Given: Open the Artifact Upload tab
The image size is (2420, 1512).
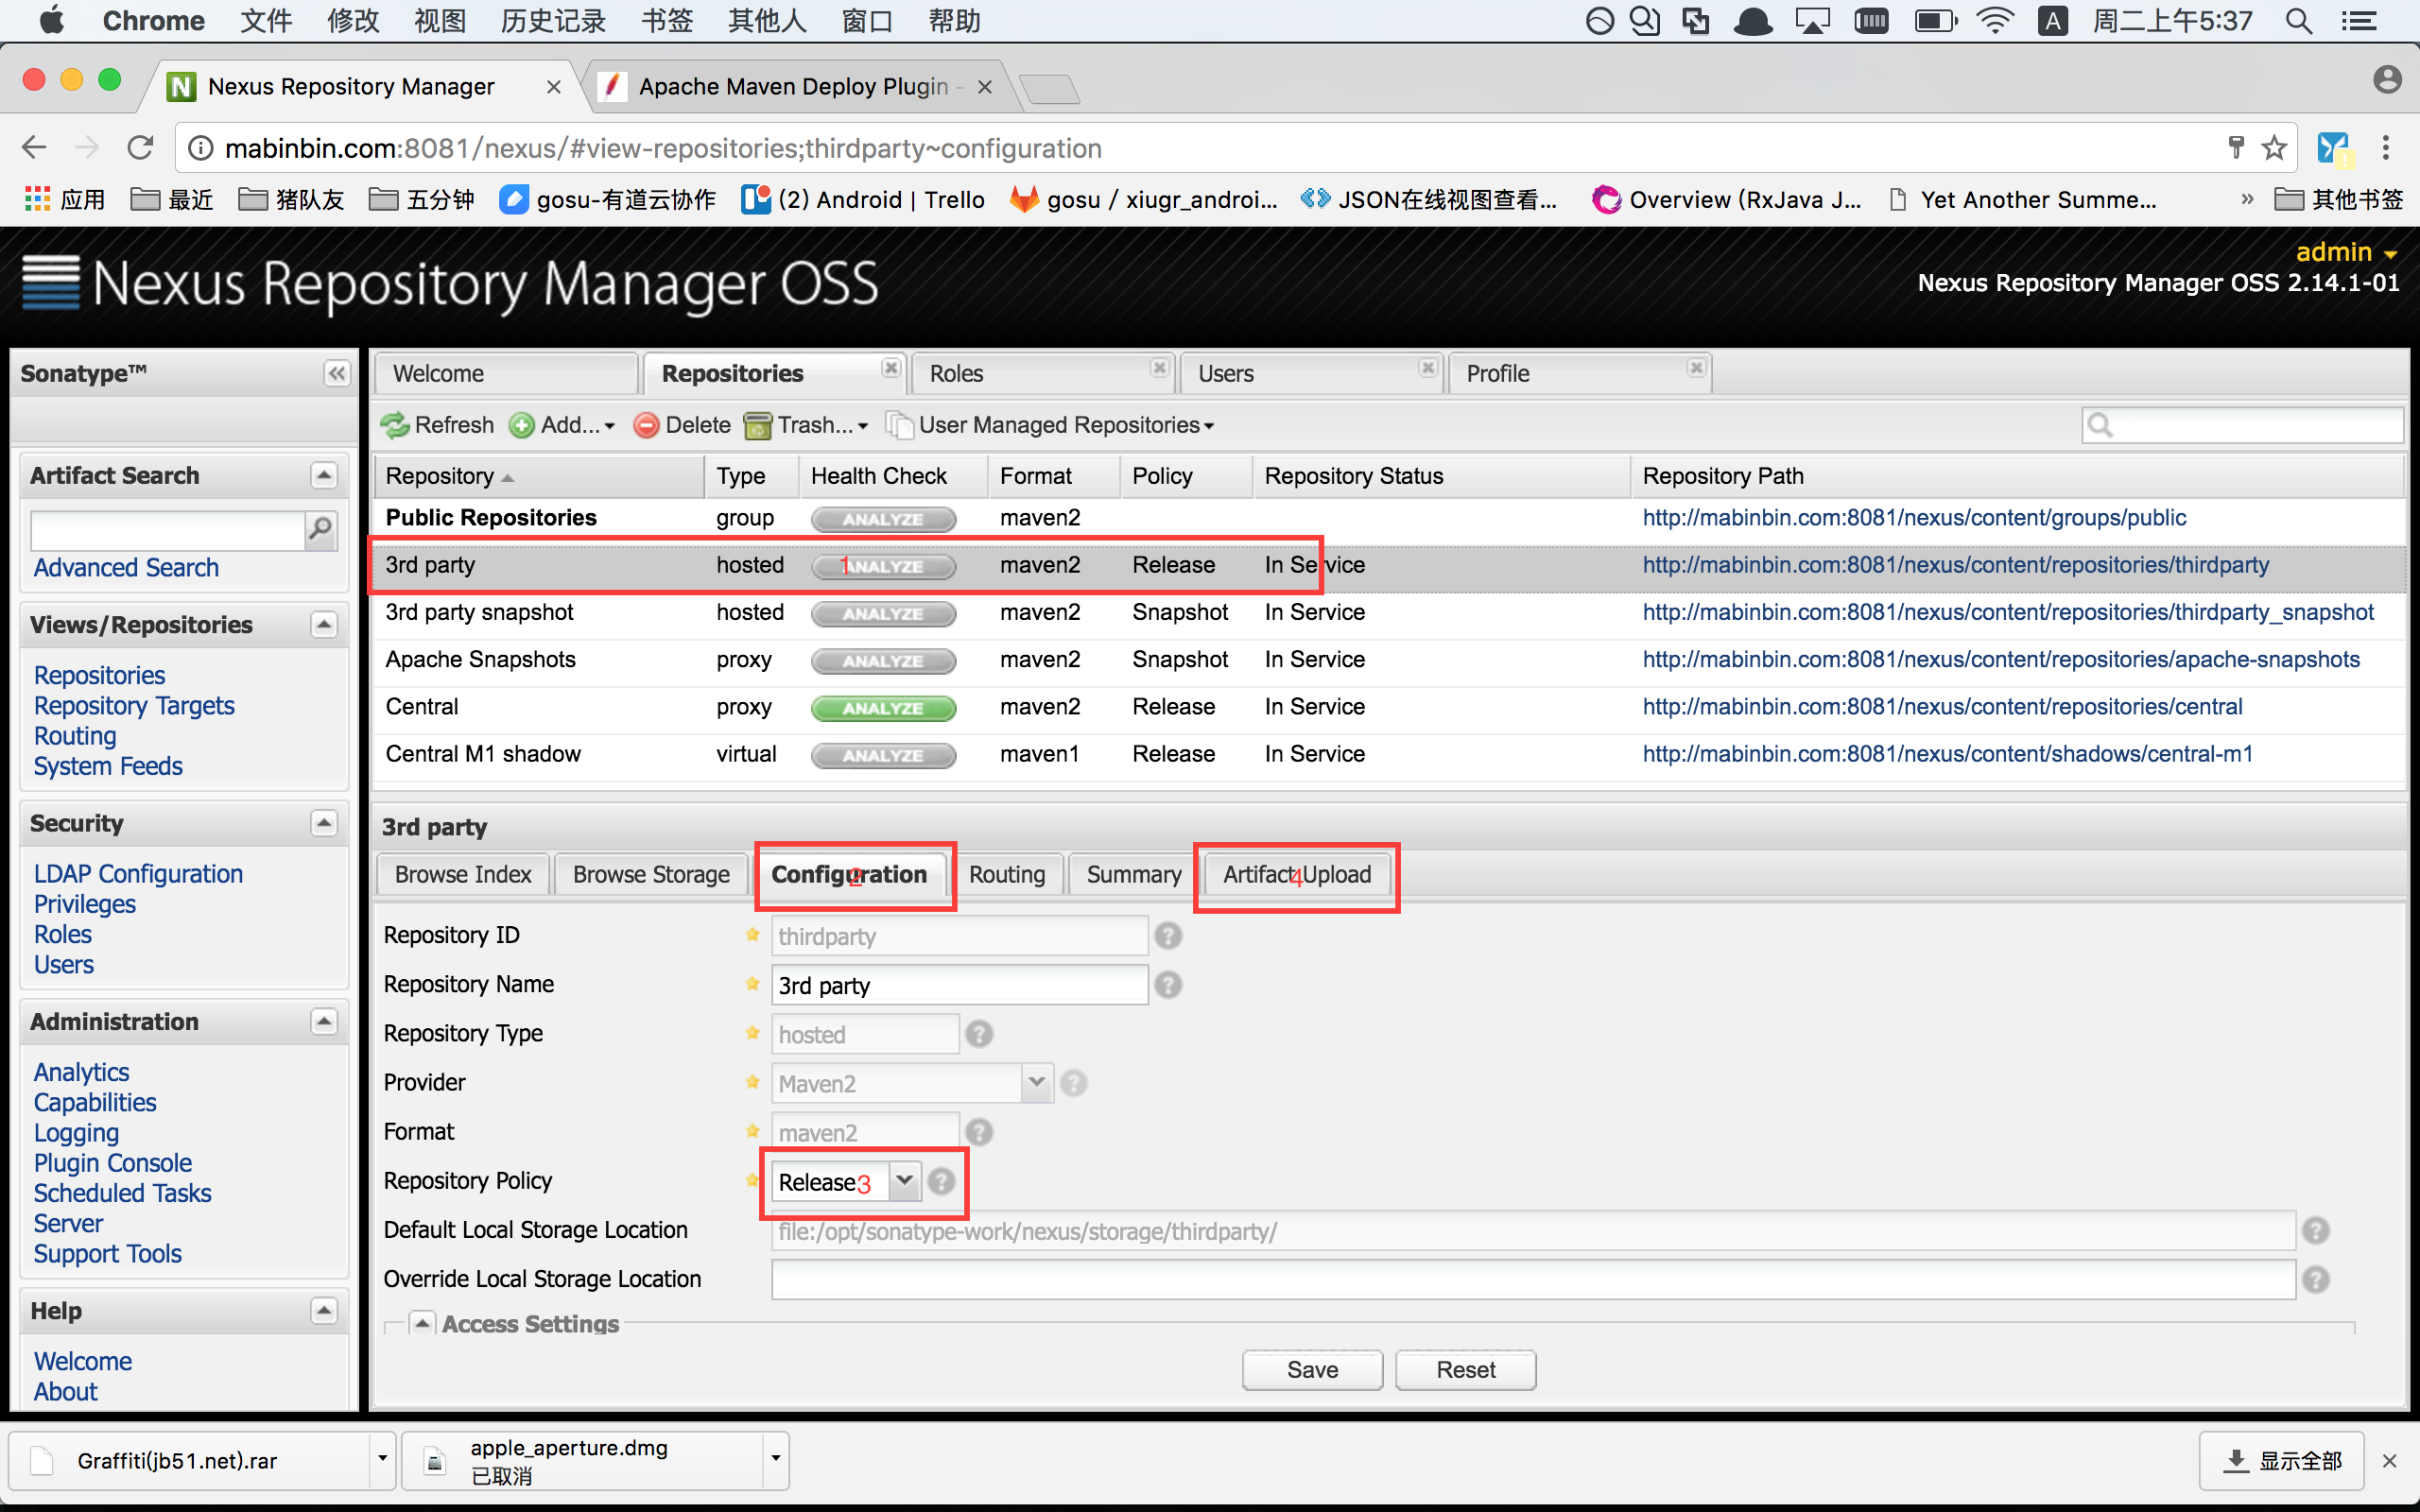Looking at the screenshot, I should click(1297, 874).
